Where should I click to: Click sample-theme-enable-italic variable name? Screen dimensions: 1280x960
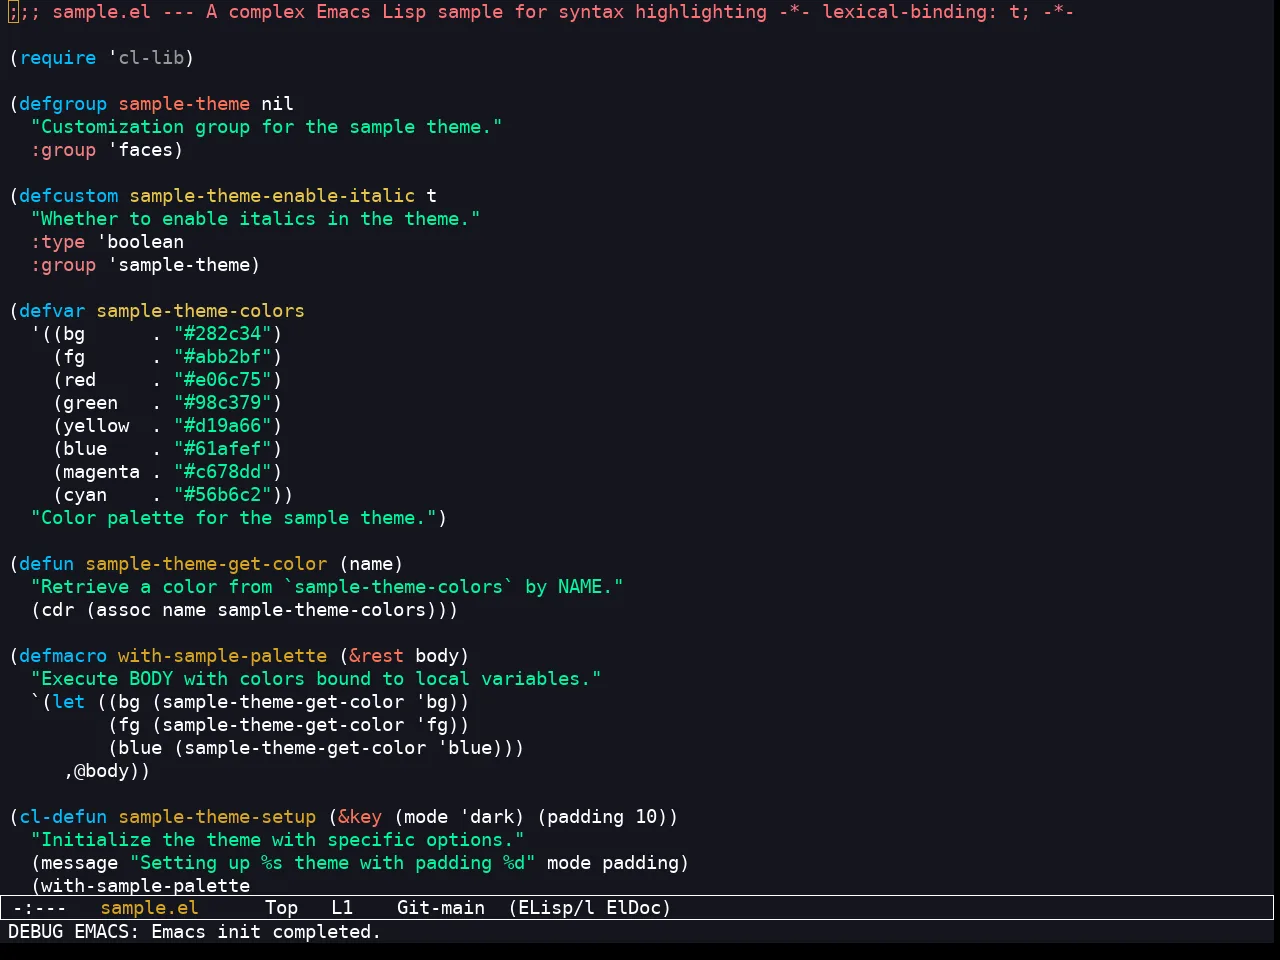(x=272, y=196)
